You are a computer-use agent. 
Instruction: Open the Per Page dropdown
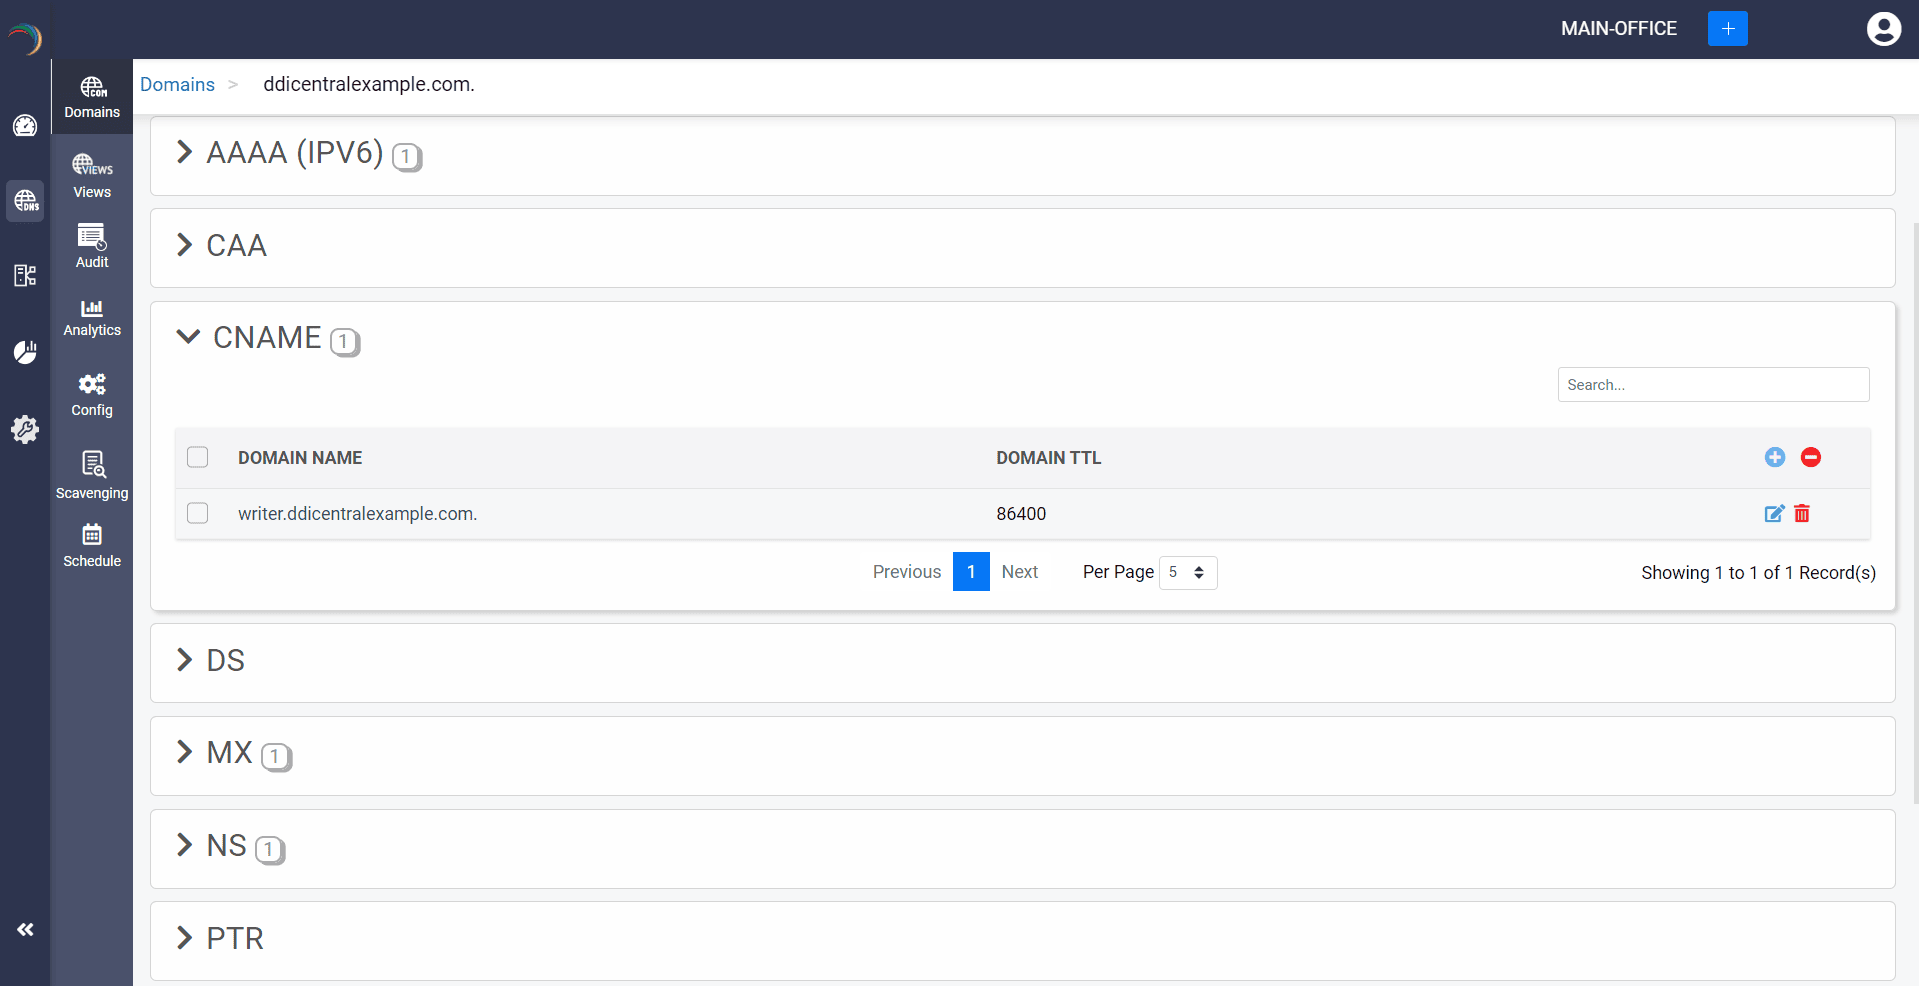click(1187, 572)
